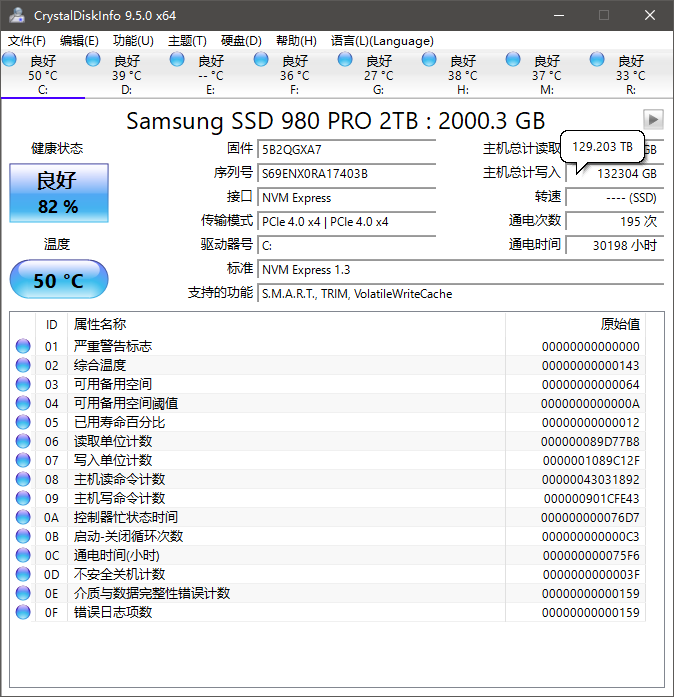Click status orb for 已用寿命百分比 row
Screen dimensions: 674x697
pos(23,422)
